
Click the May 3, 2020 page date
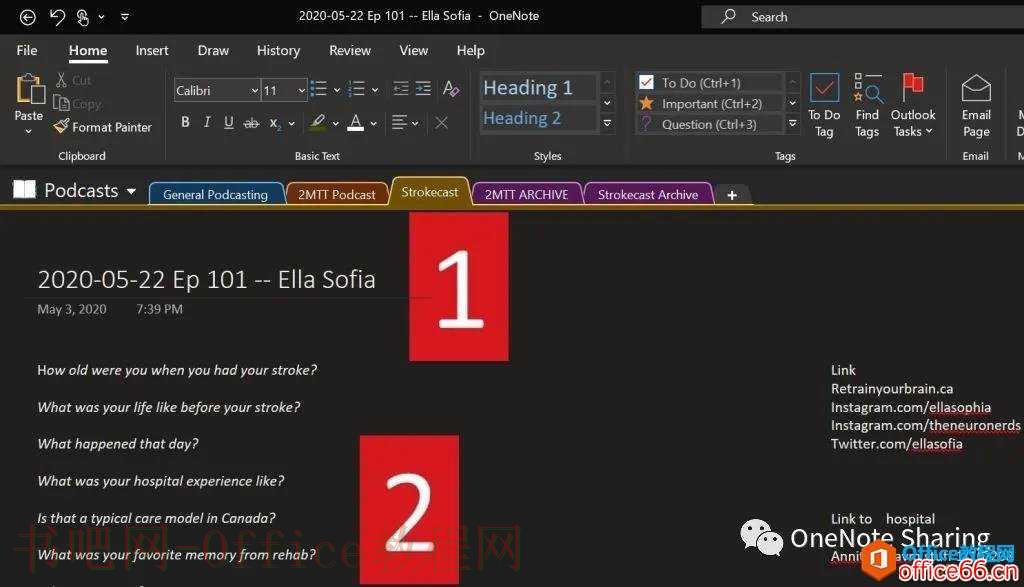(72, 309)
